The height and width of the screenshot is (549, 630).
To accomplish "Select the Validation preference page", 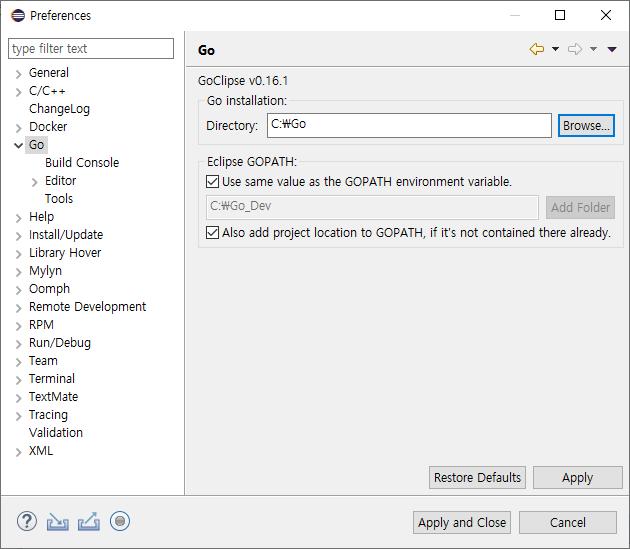I will tap(56, 433).
